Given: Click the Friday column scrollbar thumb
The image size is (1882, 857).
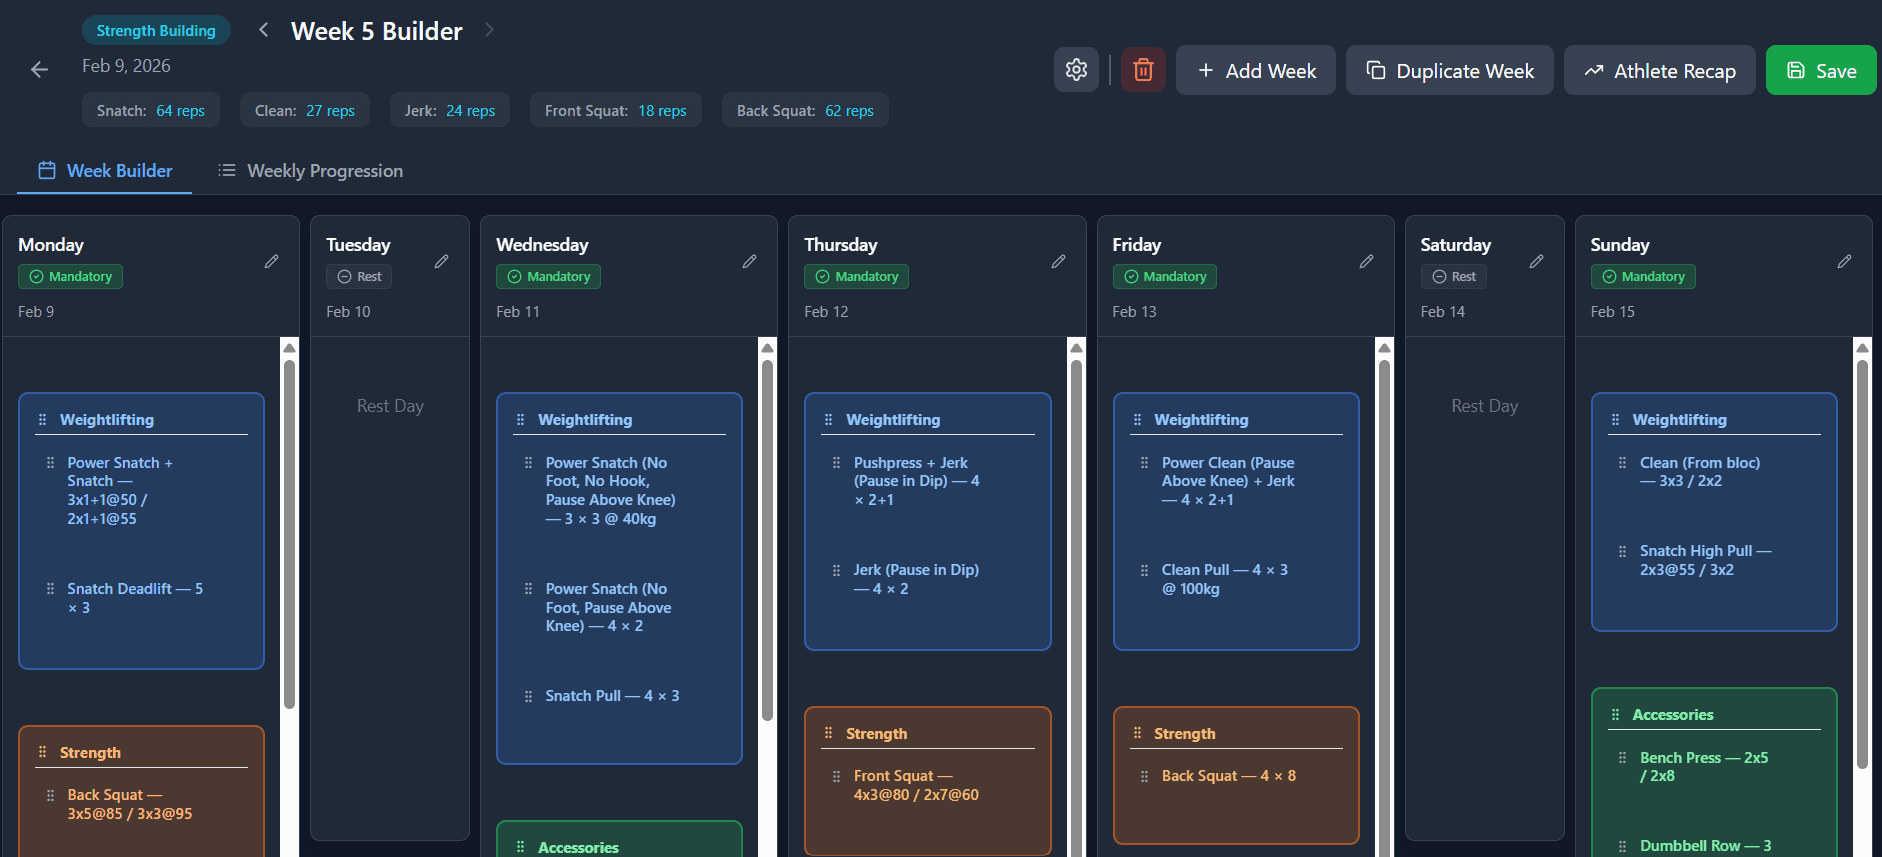Looking at the screenshot, I should click(x=1384, y=600).
